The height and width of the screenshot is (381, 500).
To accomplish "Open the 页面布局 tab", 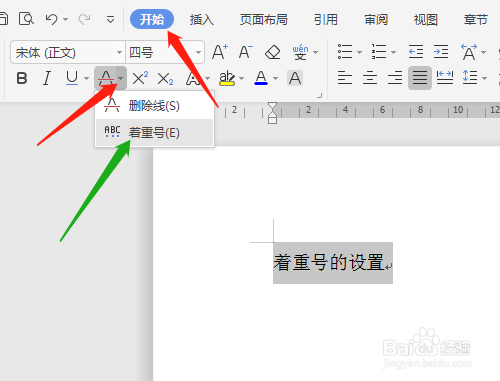I will 264,20.
